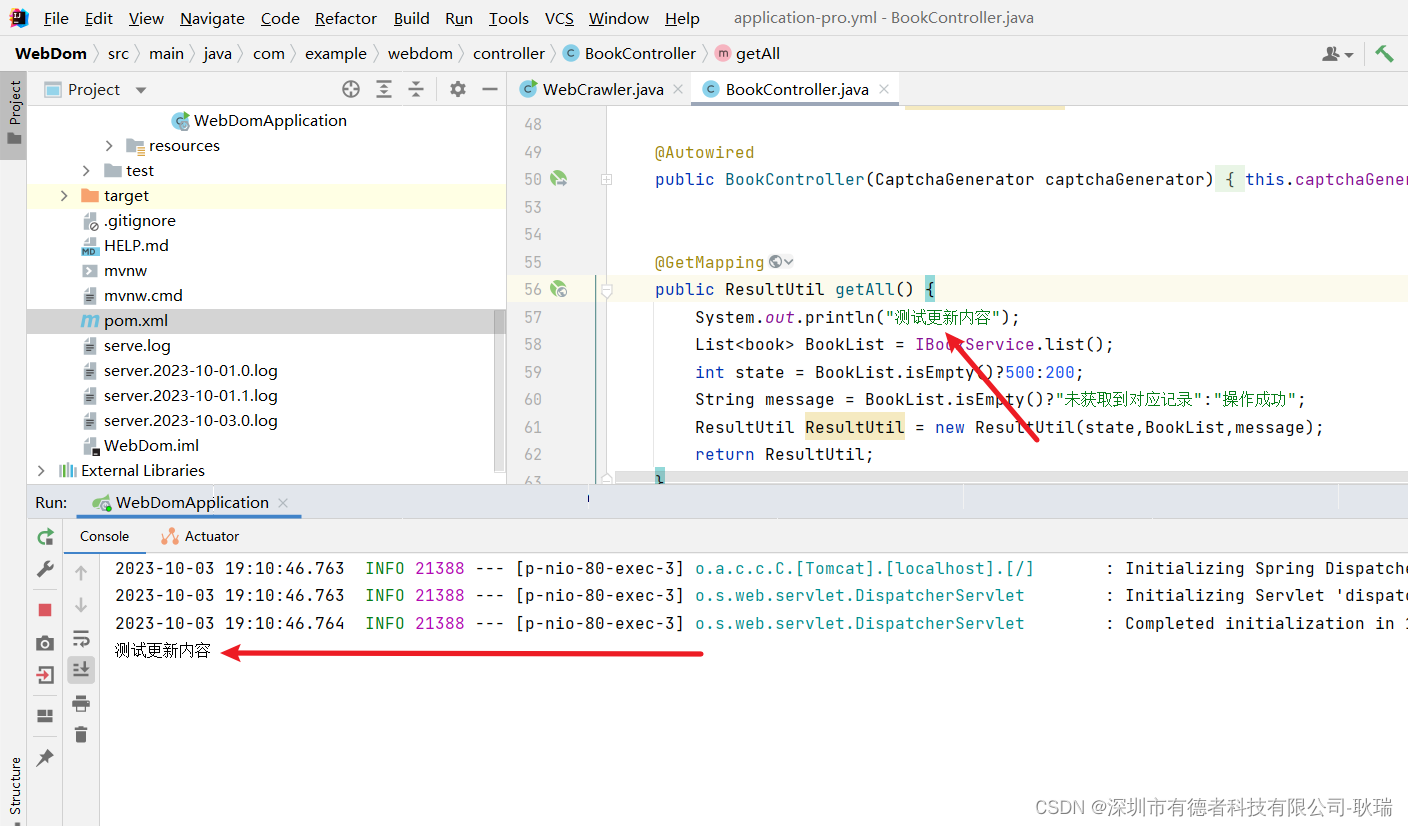This screenshot has height=826, width=1408.
Task: Click the Rerun WebDomApplication icon
Action: [45, 537]
